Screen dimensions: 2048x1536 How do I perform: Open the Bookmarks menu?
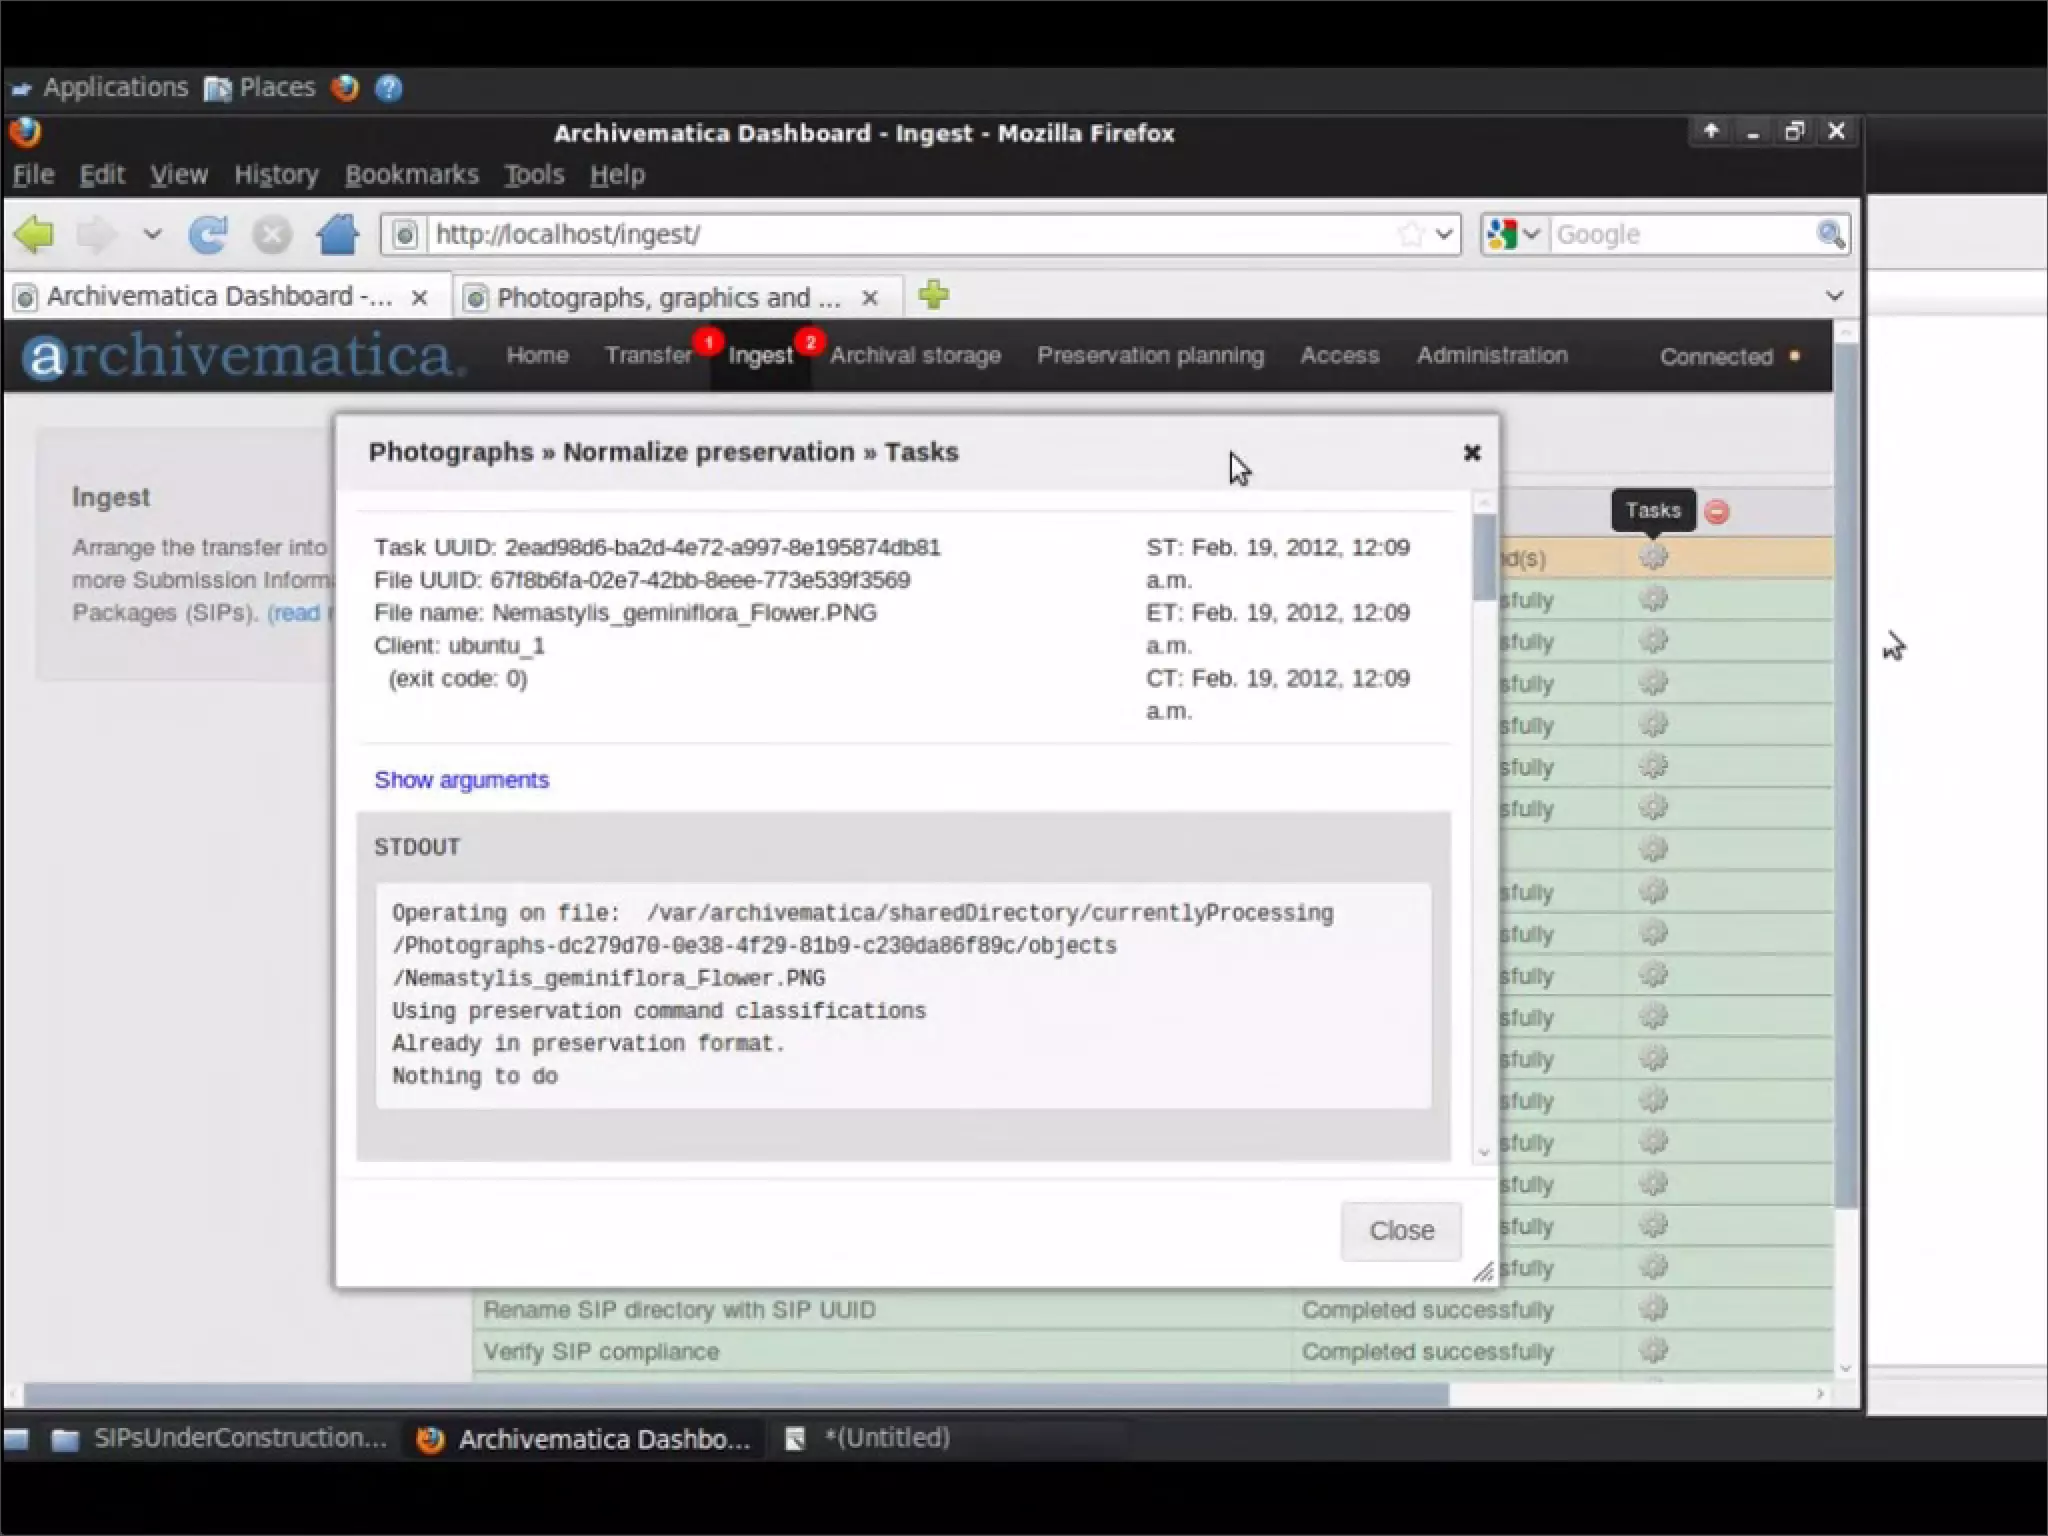coord(411,175)
